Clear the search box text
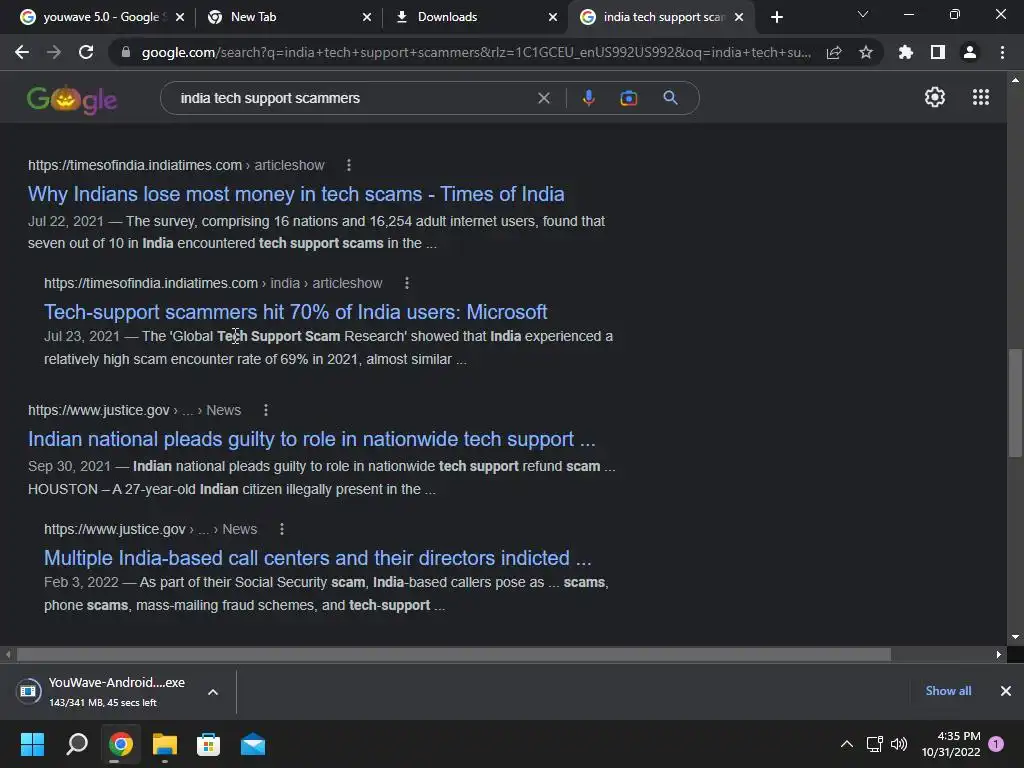Viewport: 1024px width, 768px height. pyautogui.click(x=543, y=98)
